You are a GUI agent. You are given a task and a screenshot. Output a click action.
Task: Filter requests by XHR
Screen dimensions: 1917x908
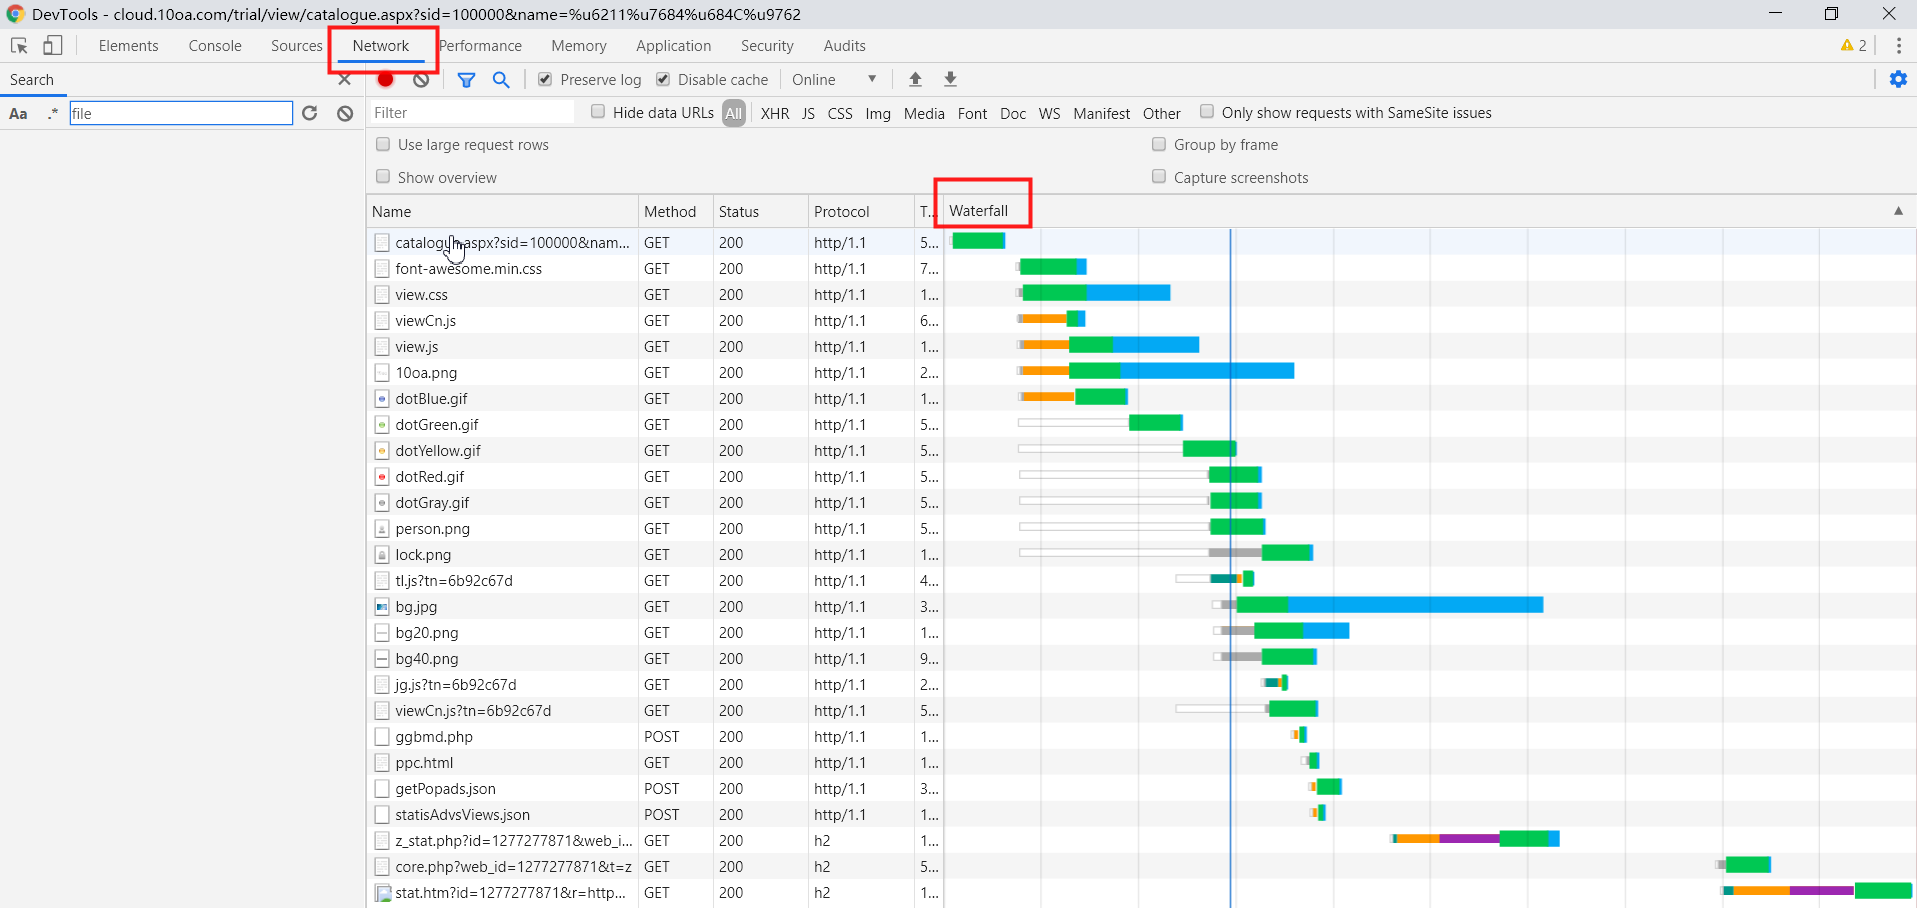[x=775, y=114]
